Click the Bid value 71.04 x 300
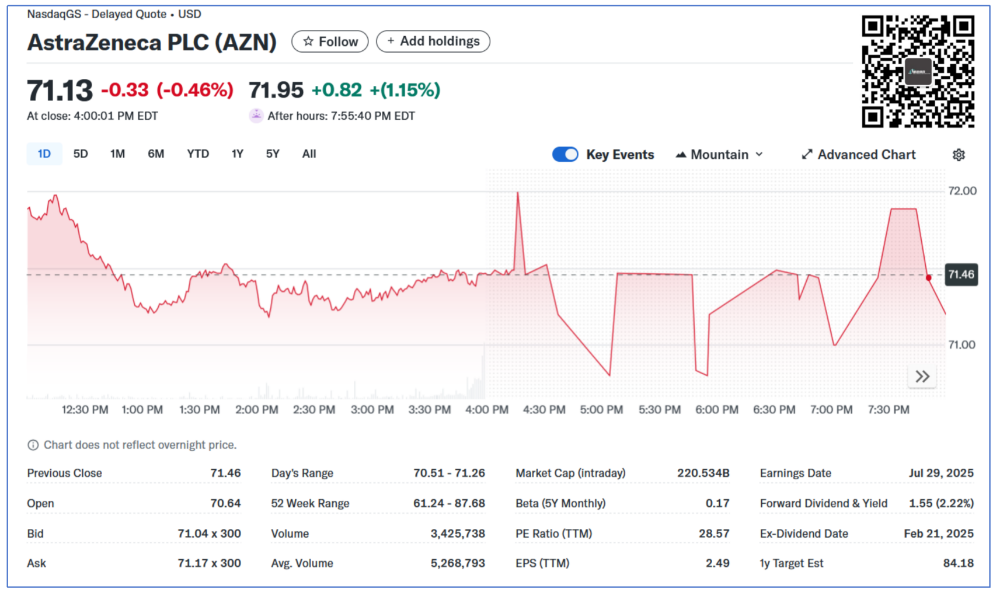Image resolution: width=1000 pixels, height=595 pixels. [209, 533]
